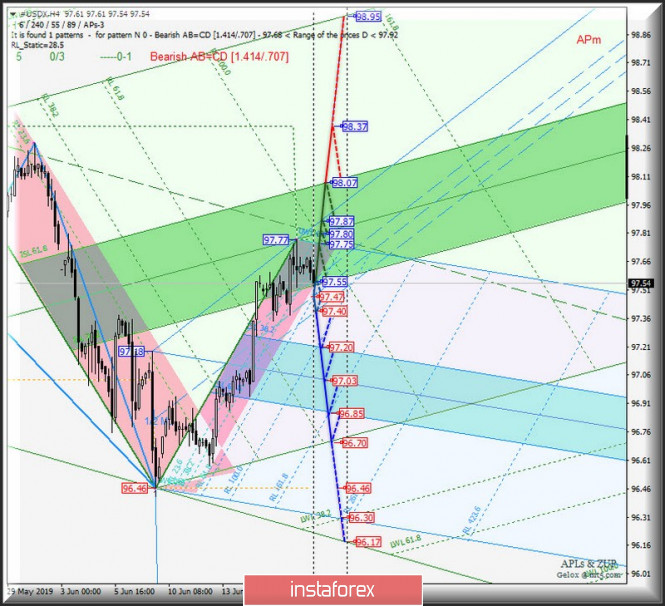The height and width of the screenshot is (606, 665).
Task: Click the 96.17 red price label
Action: (368, 542)
